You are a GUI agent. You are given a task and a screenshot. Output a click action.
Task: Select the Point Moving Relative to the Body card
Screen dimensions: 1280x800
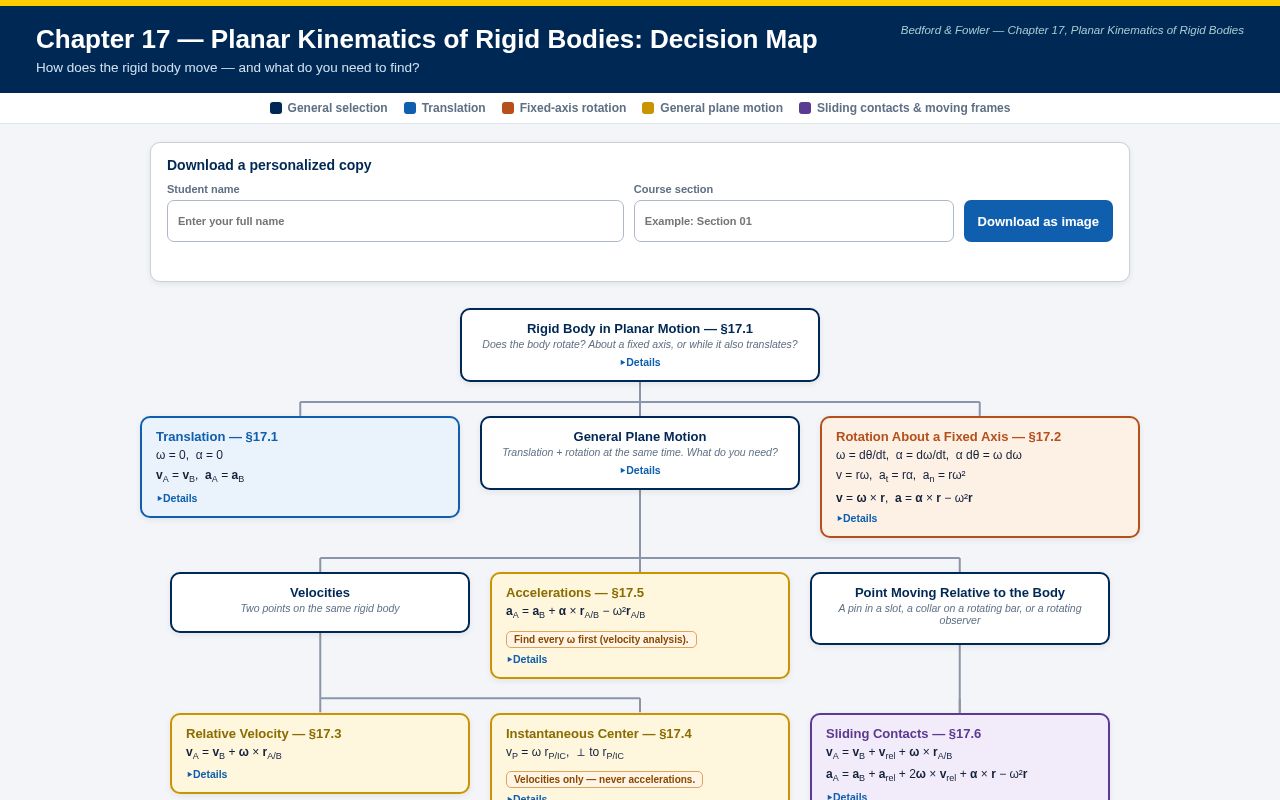(x=960, y=608)
